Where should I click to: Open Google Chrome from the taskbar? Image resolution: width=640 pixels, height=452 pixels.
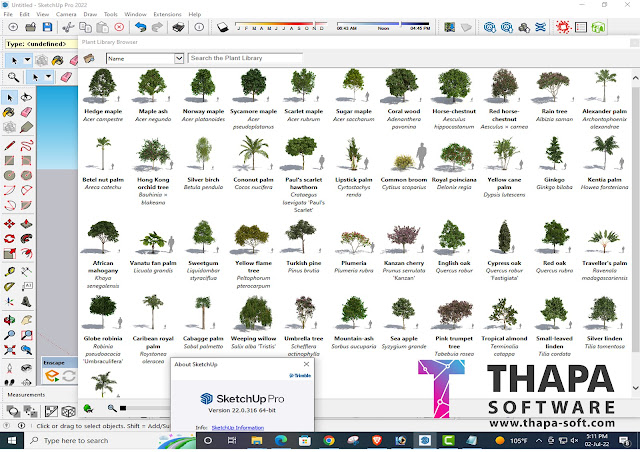pyautogui.click(x=329, y=441)
